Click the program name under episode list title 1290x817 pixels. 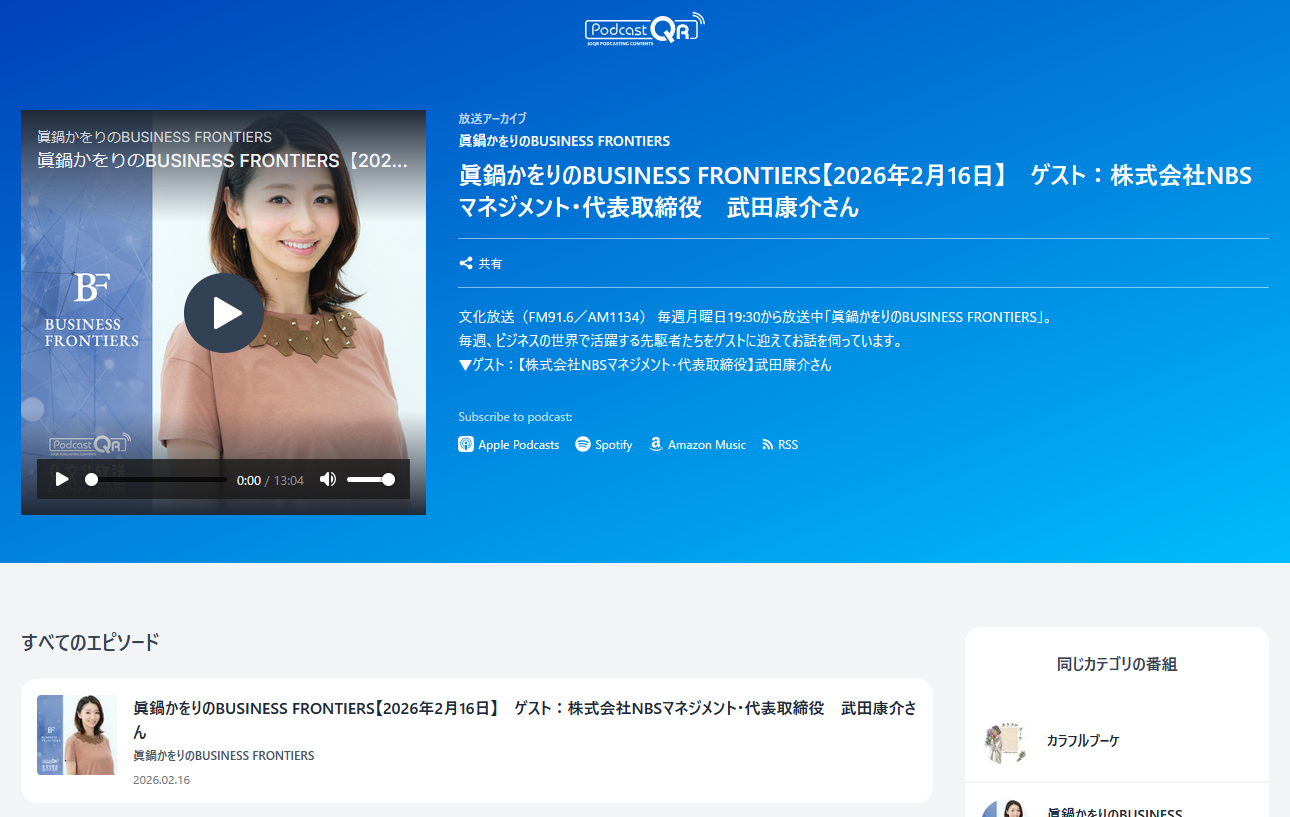click(x=223, y=756)
